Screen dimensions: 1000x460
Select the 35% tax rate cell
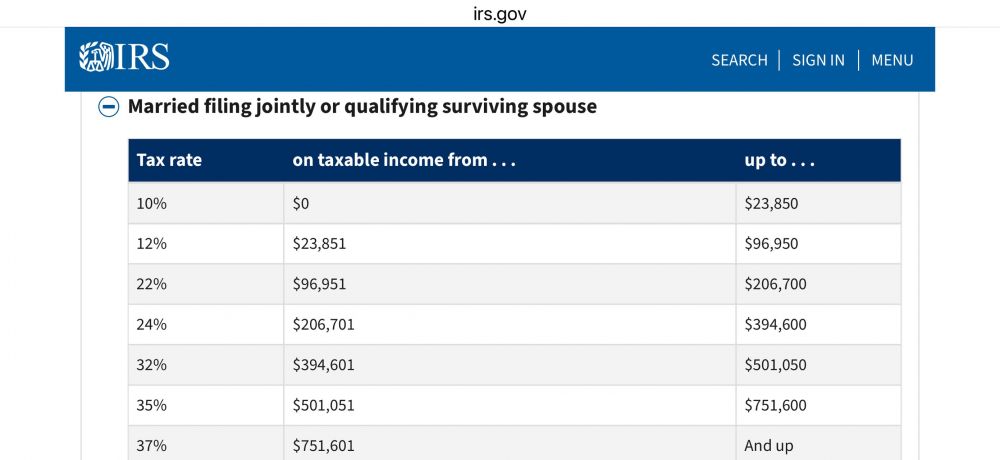[x=152, y=406]
